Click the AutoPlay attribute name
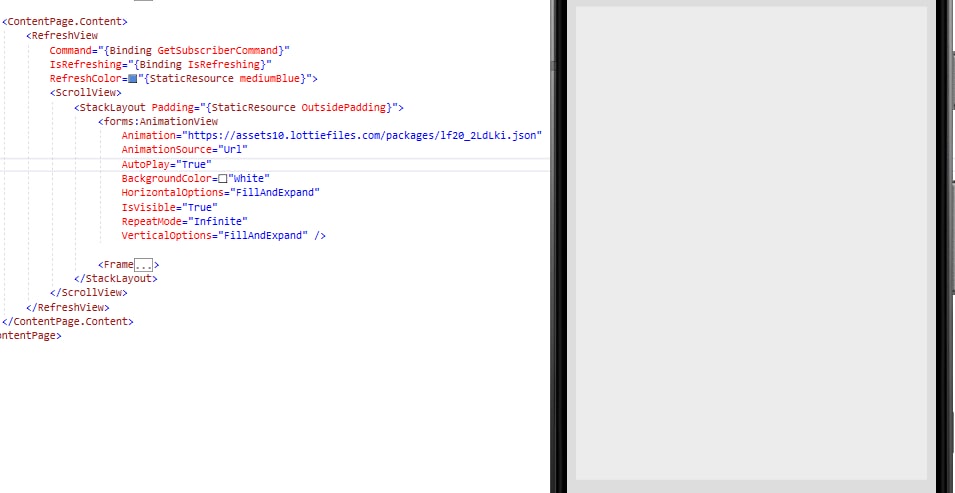This screenshot has width=955, height=493. click(146, 165)
